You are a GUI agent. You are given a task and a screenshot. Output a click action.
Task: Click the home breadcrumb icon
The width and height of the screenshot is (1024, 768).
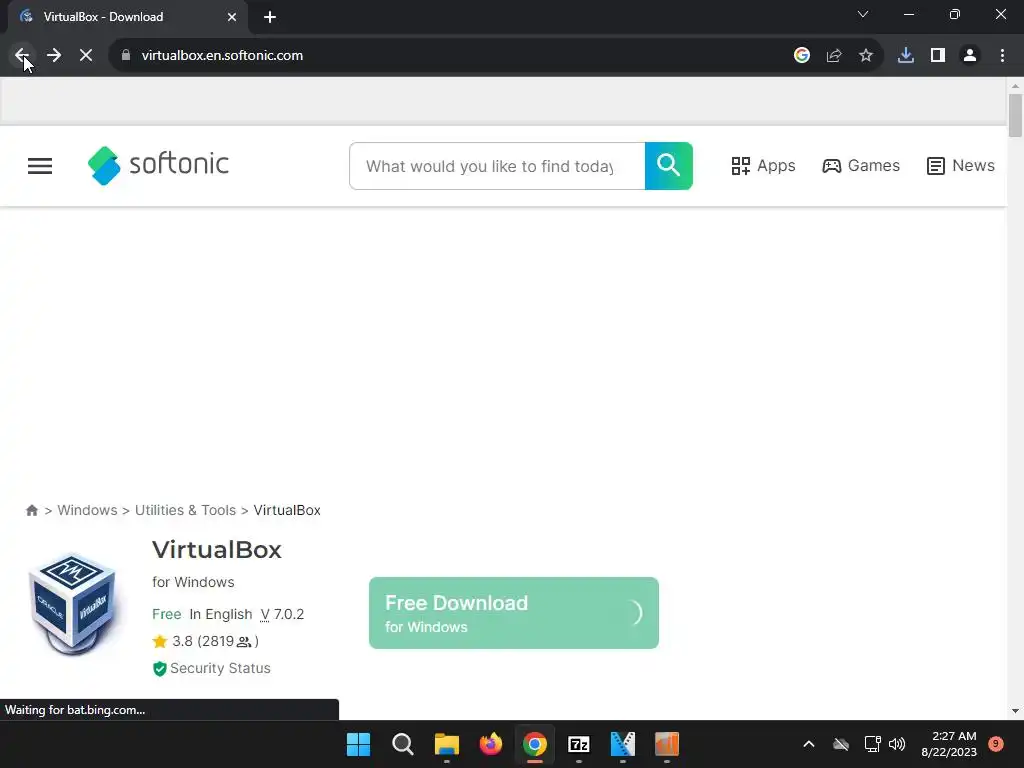click(31, 510)
